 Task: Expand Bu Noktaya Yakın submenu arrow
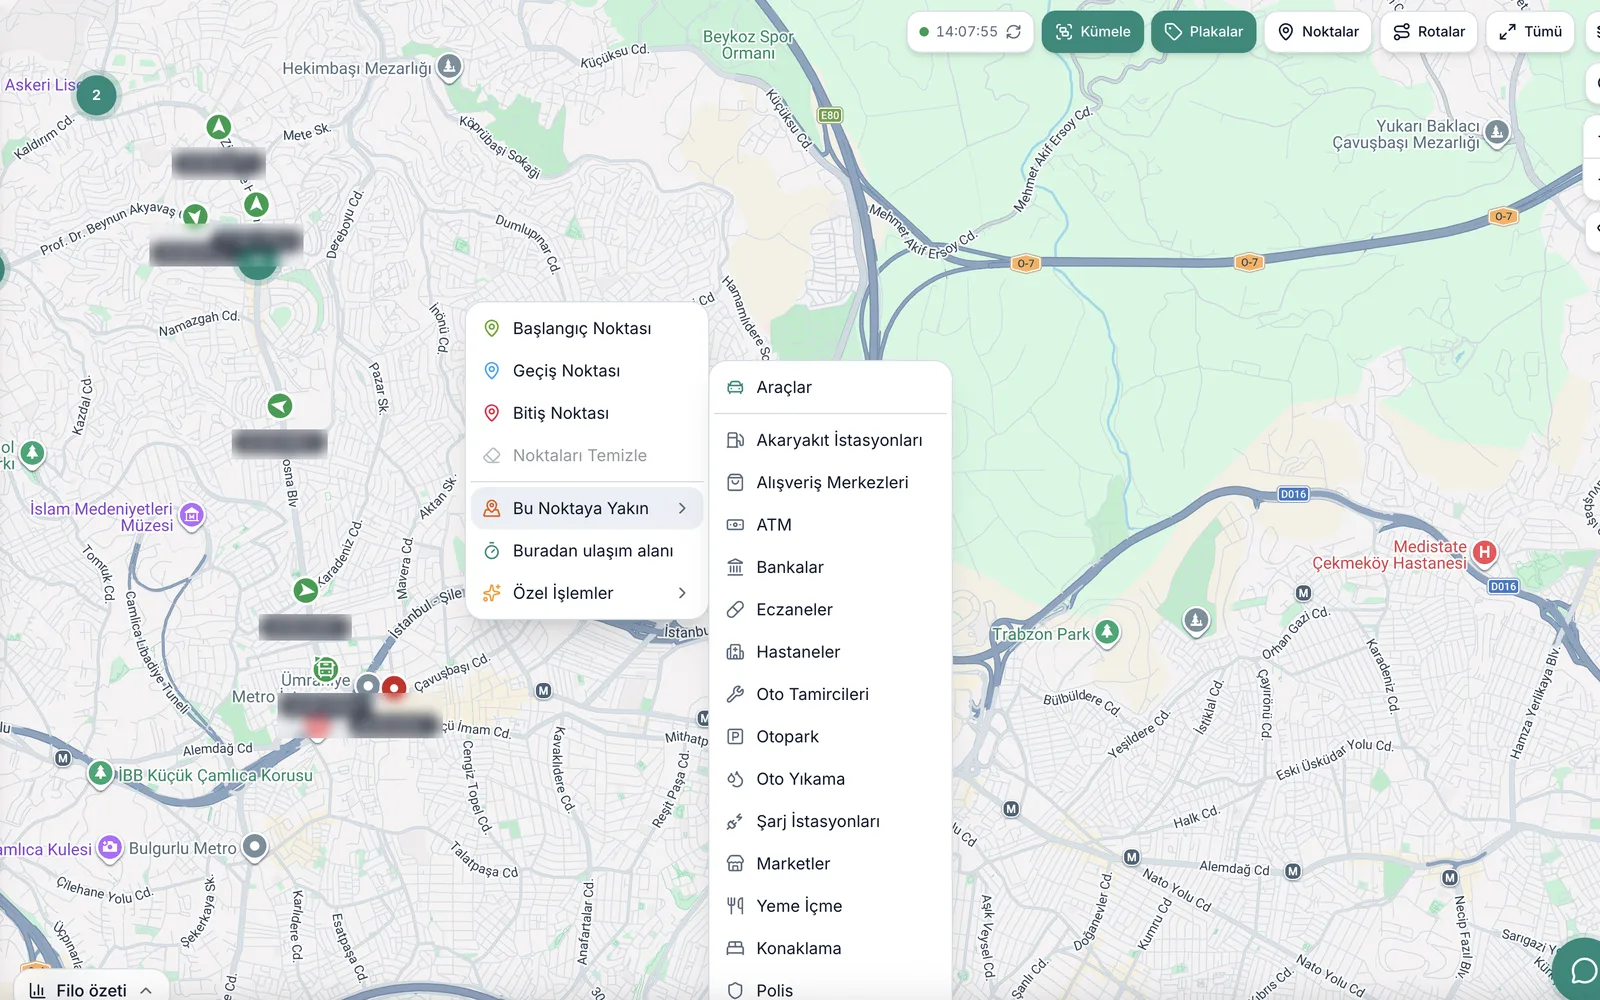point(682,508)
